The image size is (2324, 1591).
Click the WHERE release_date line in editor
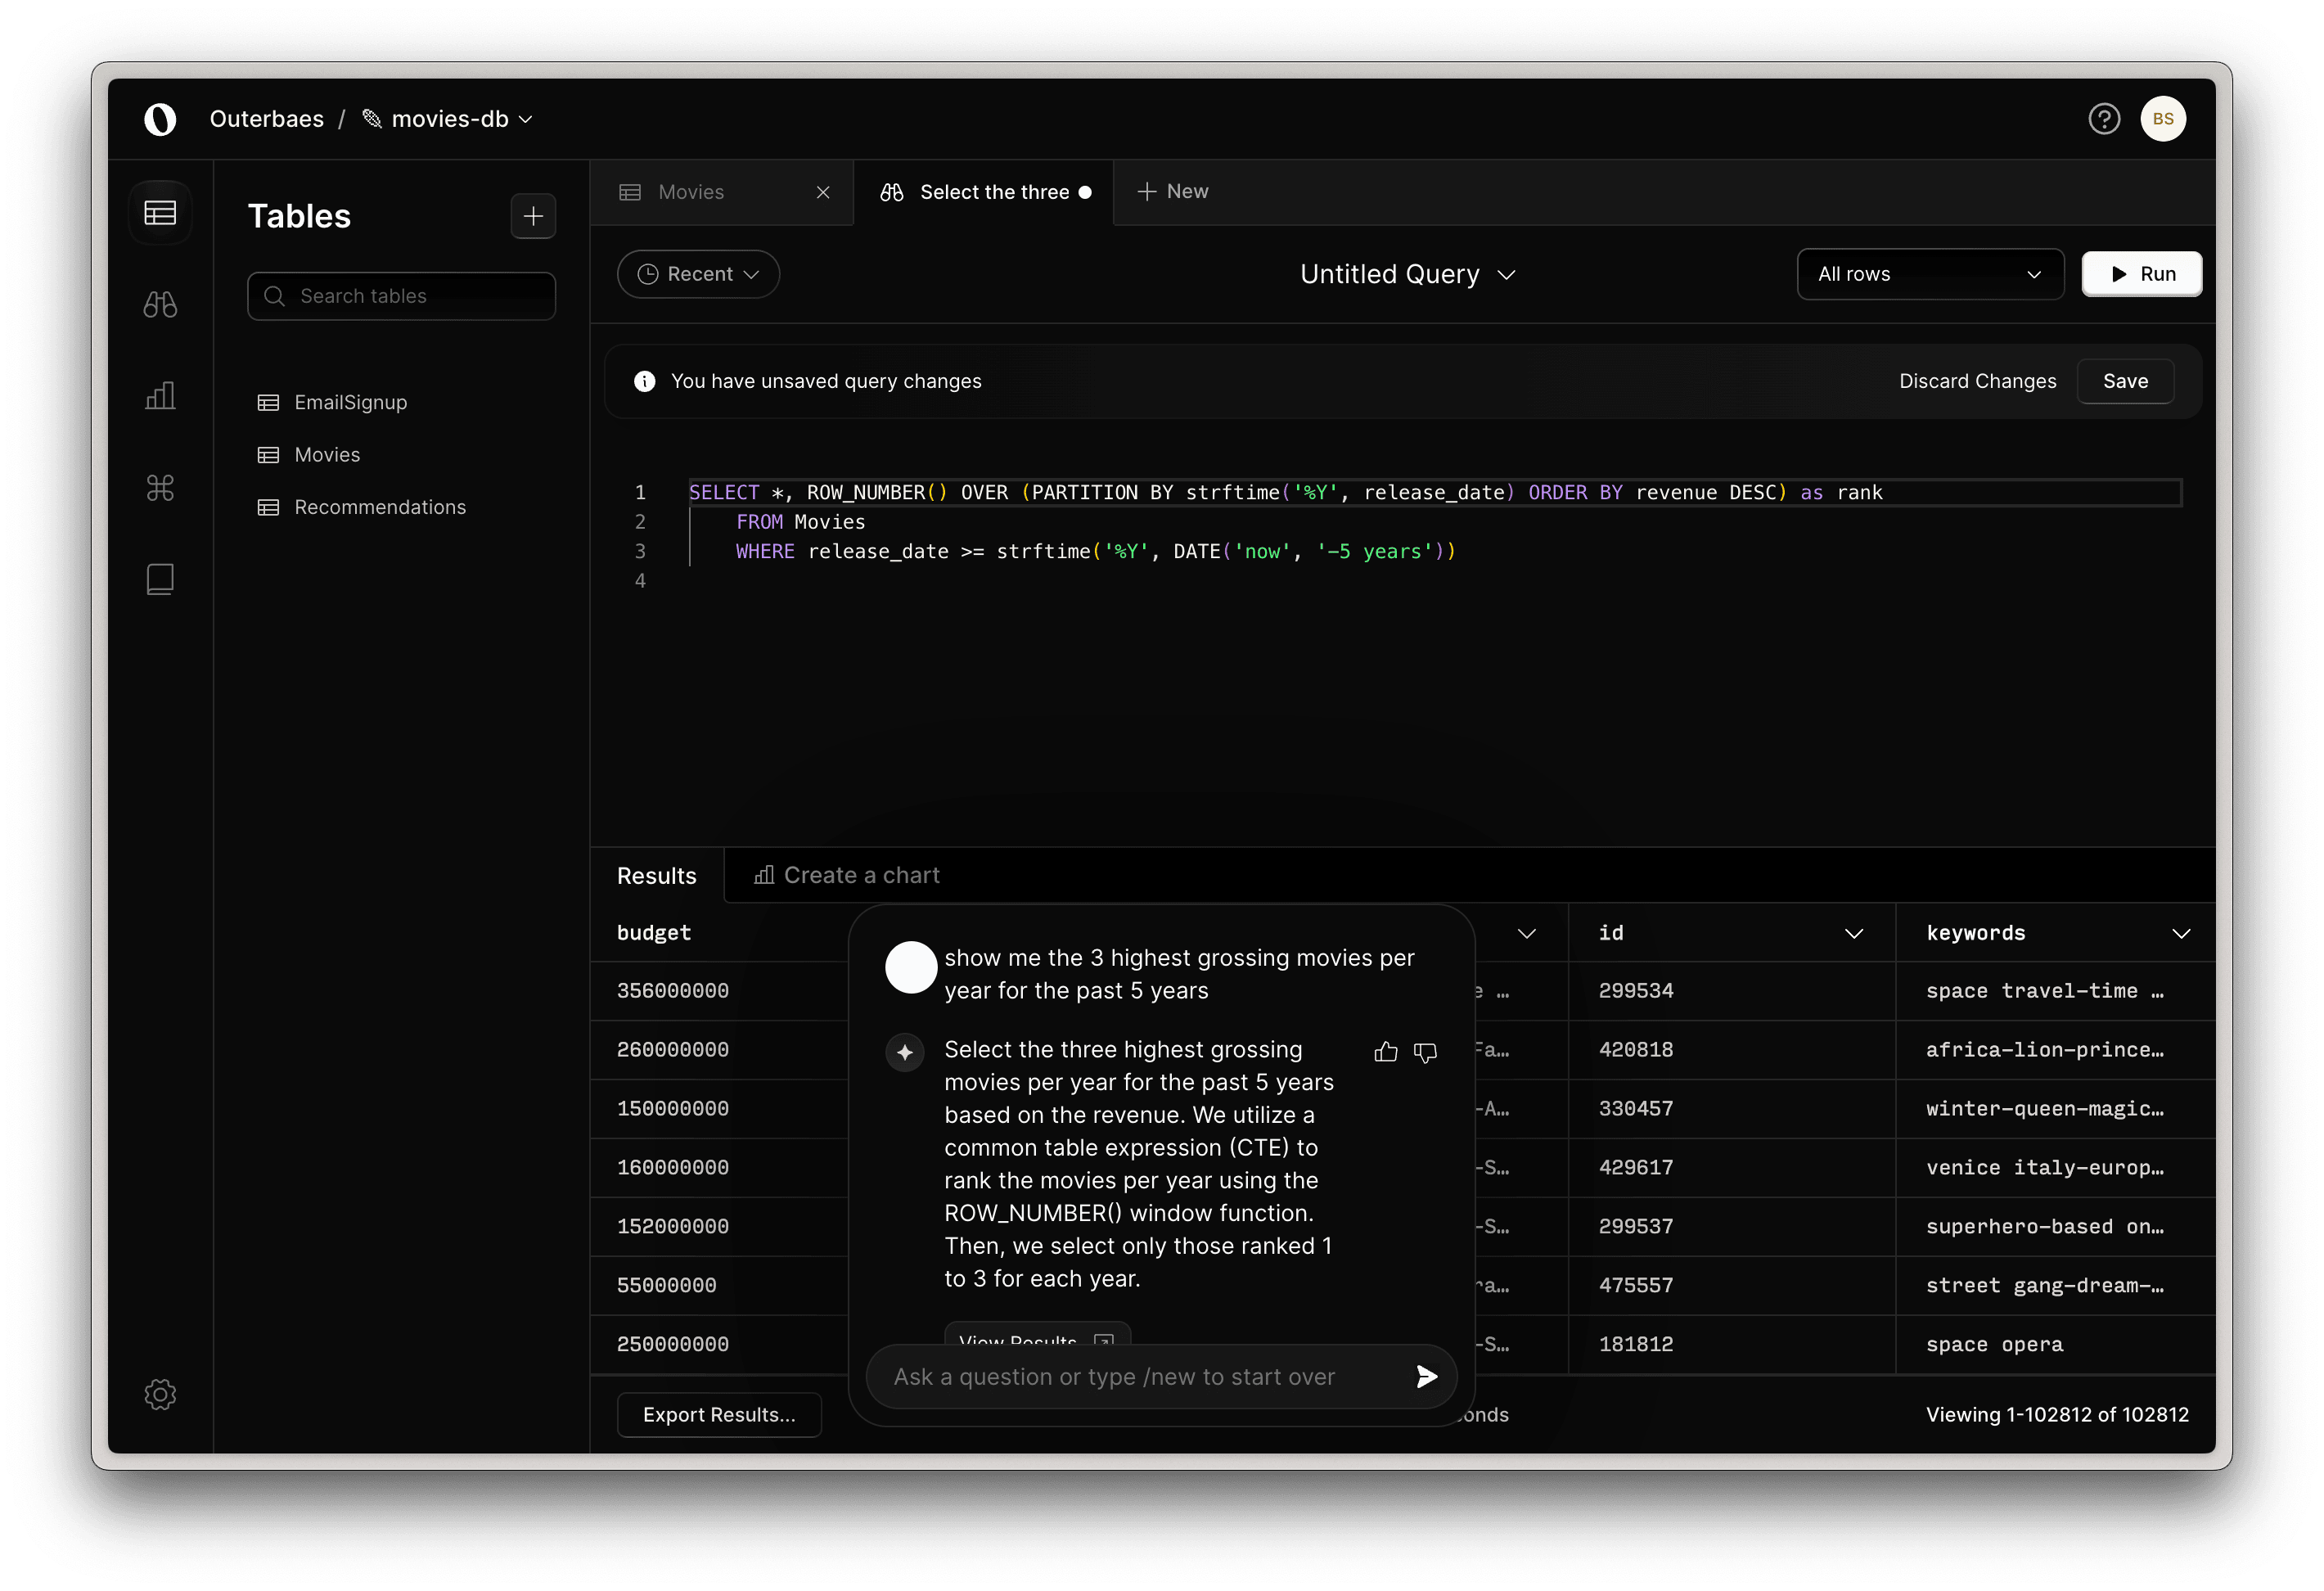(1095, 551)
